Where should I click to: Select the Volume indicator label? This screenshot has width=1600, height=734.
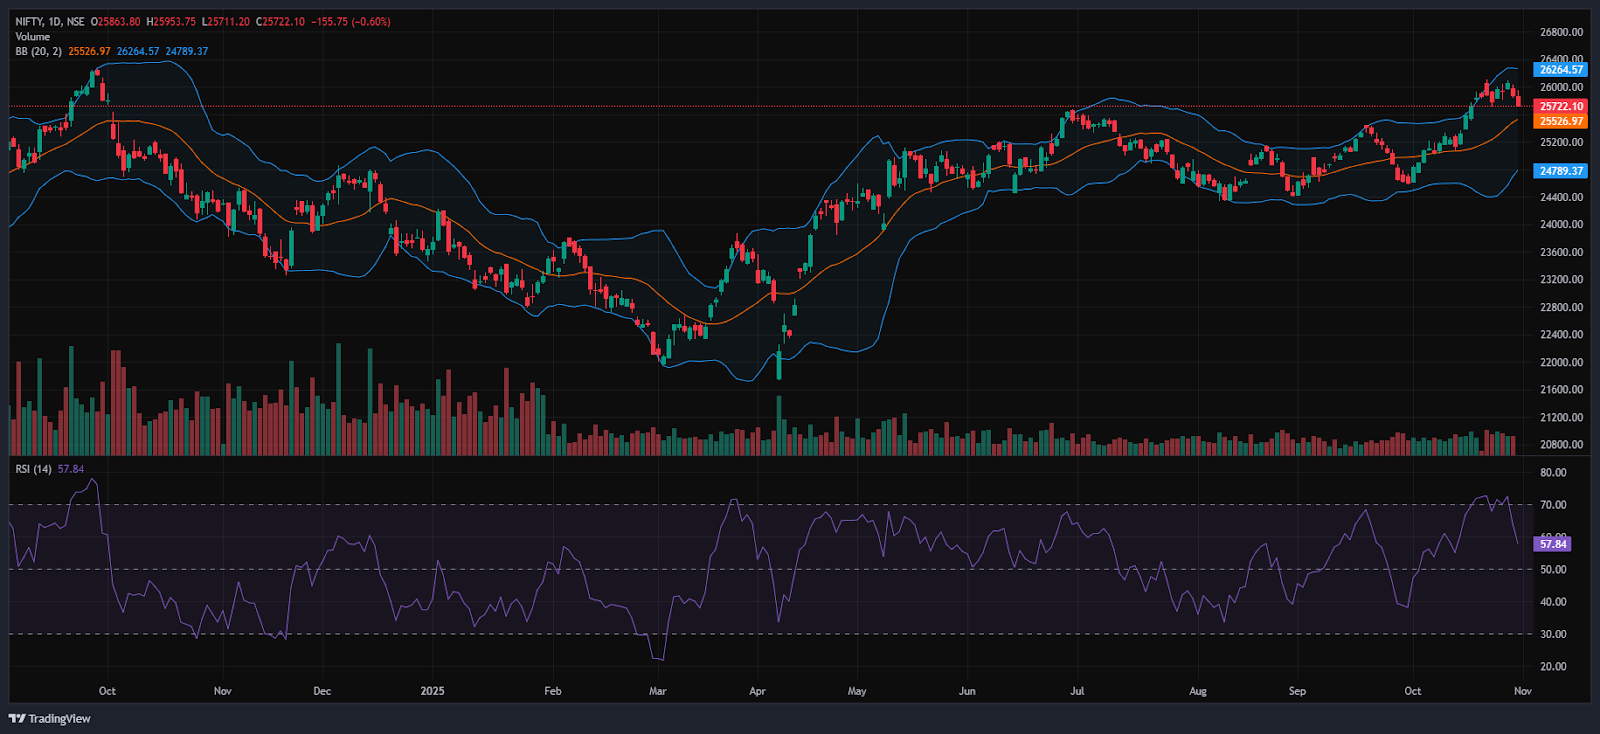coord(32,37)
